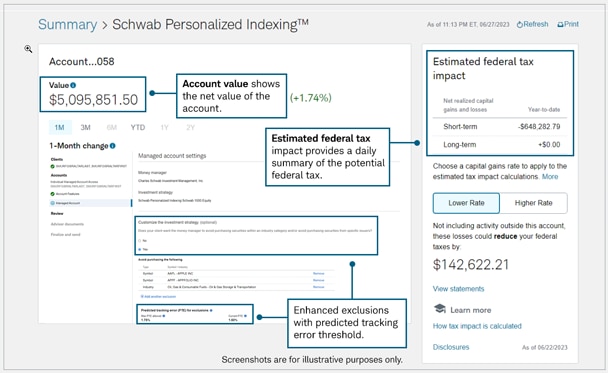
Task: Click the magnifier zoom icon
Action: pos(28,49)
